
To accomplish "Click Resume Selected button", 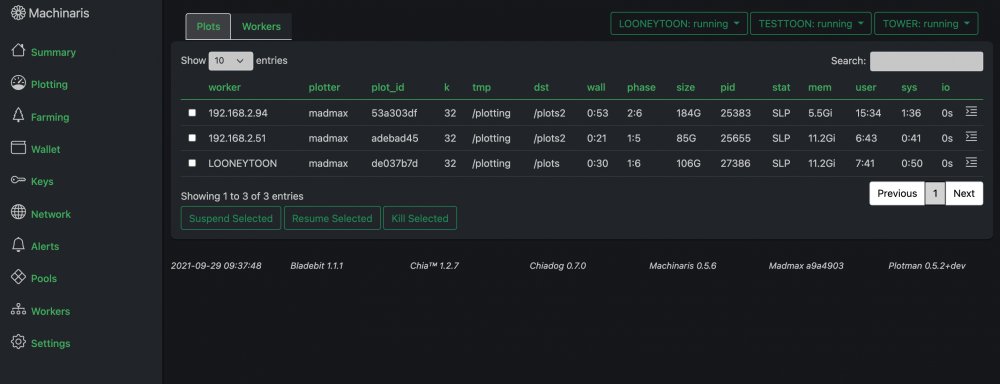I will [332, 218].
